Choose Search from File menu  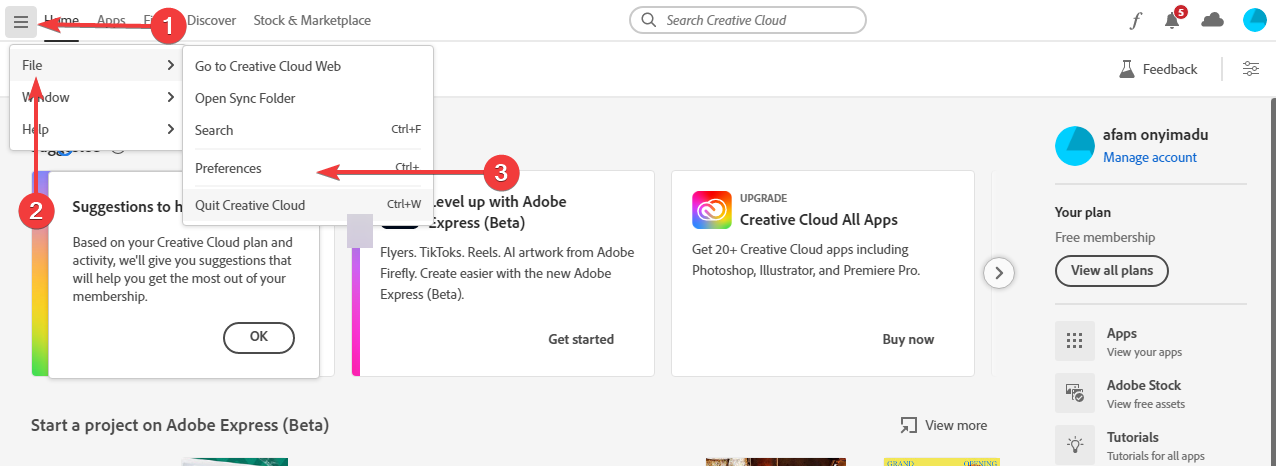click(x=308, y=130)
